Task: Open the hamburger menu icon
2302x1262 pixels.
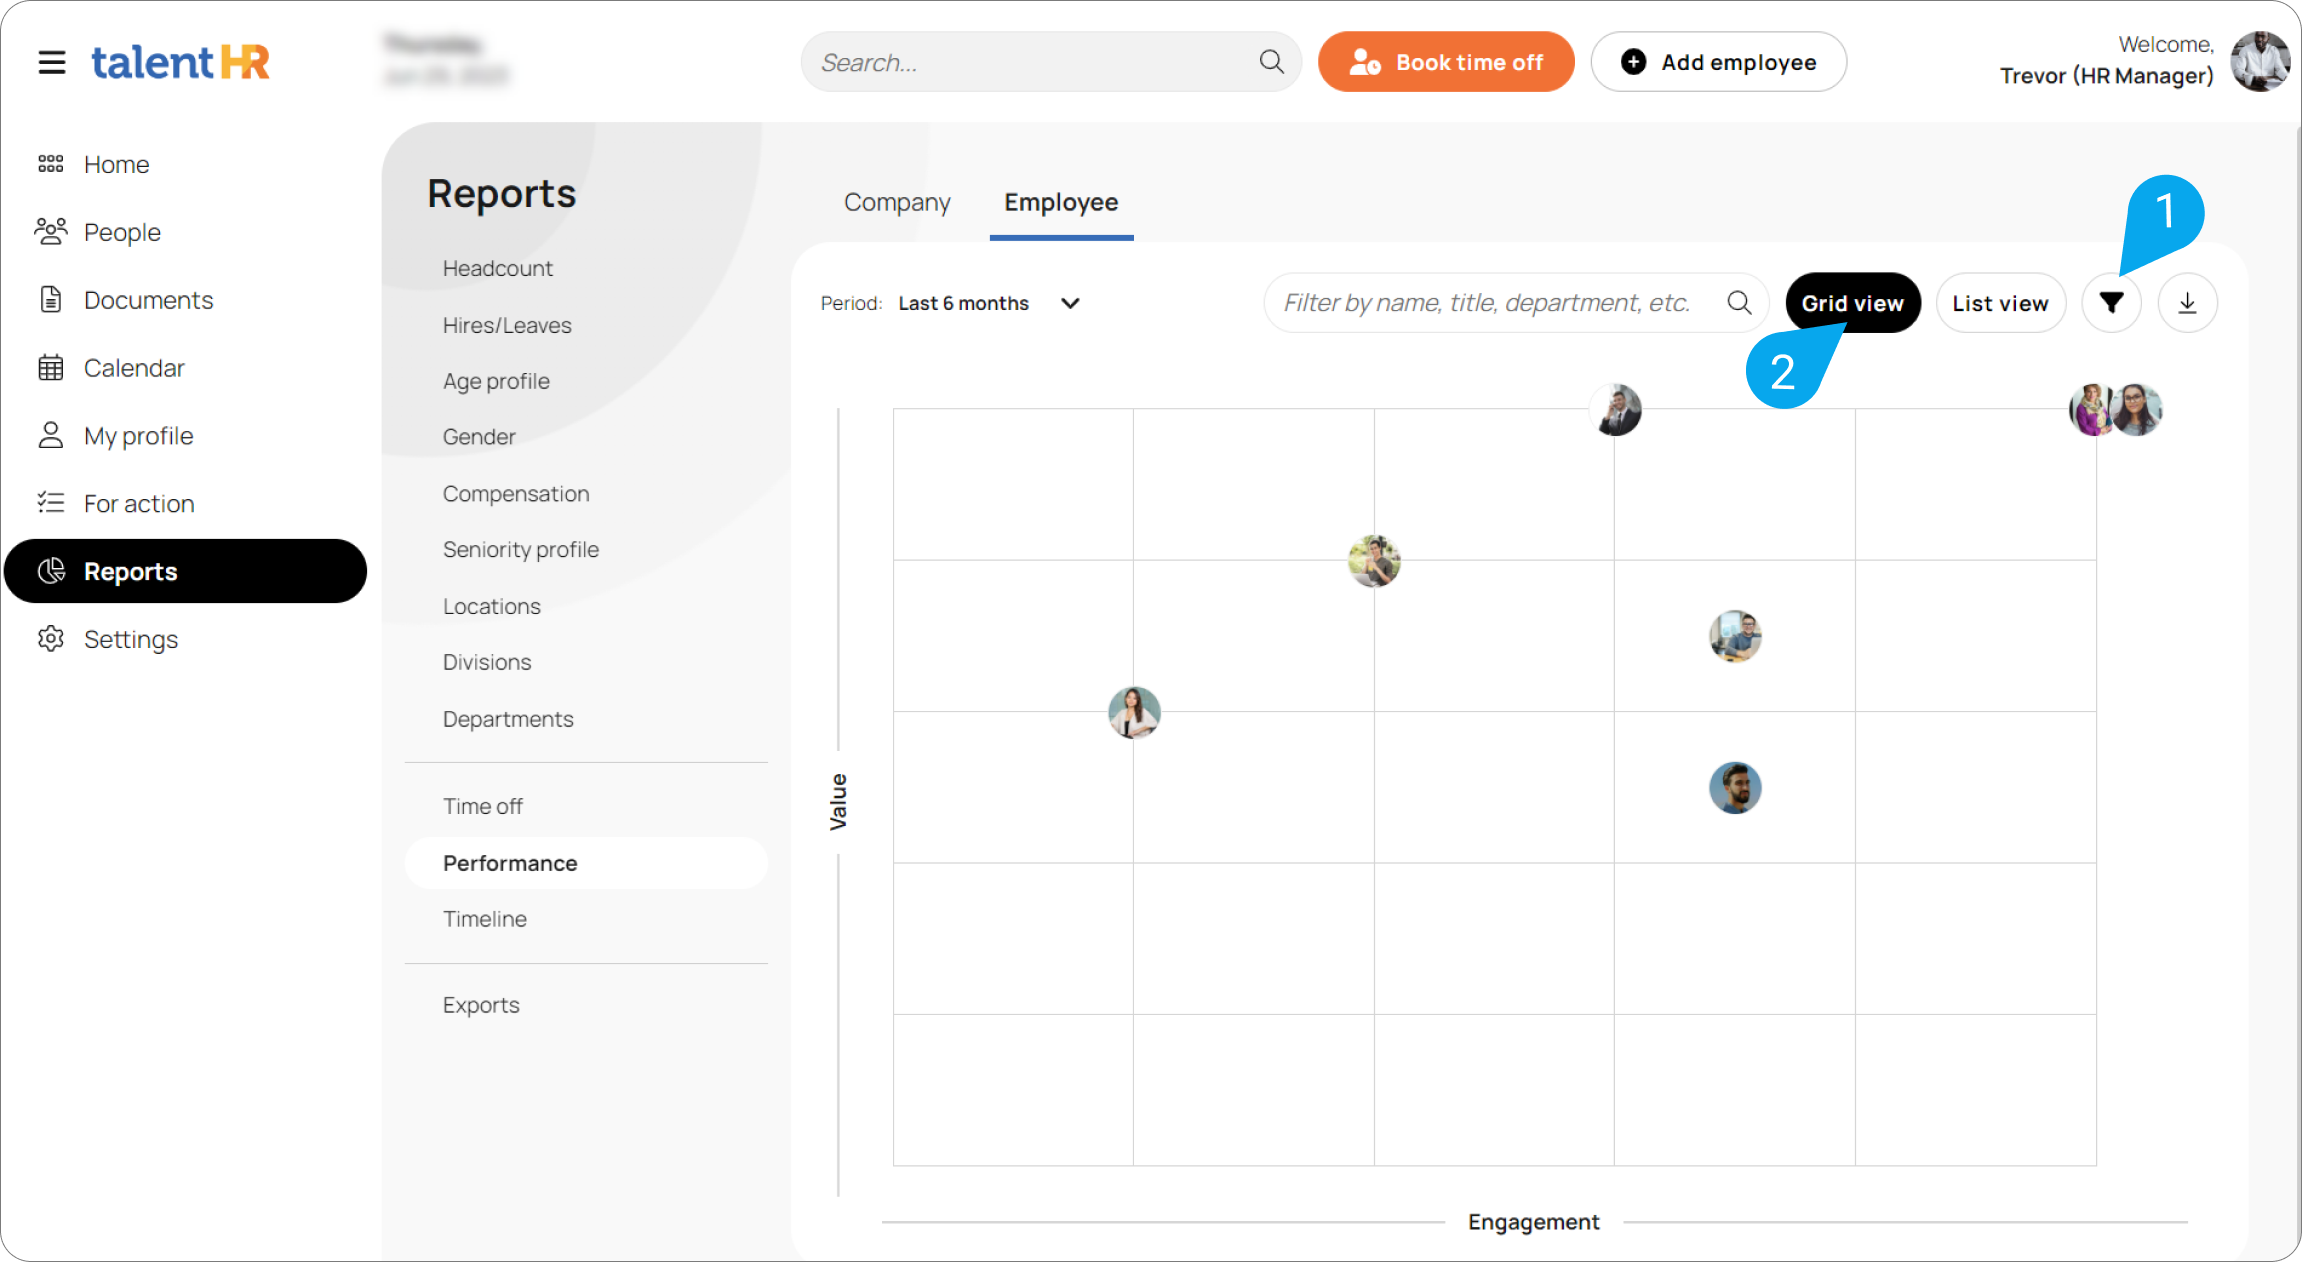Action: click(x=52, y=62)
